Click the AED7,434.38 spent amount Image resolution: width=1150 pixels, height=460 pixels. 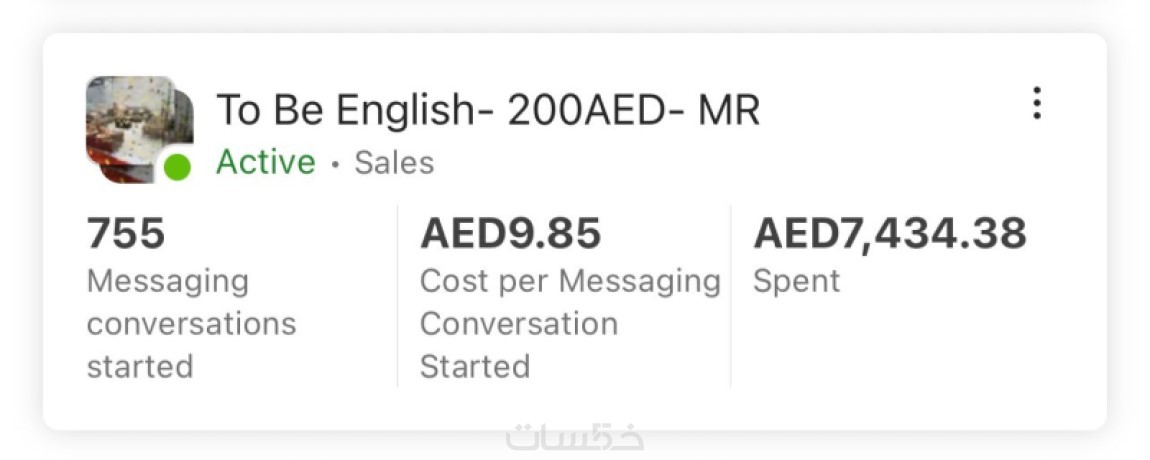(889, 234)
